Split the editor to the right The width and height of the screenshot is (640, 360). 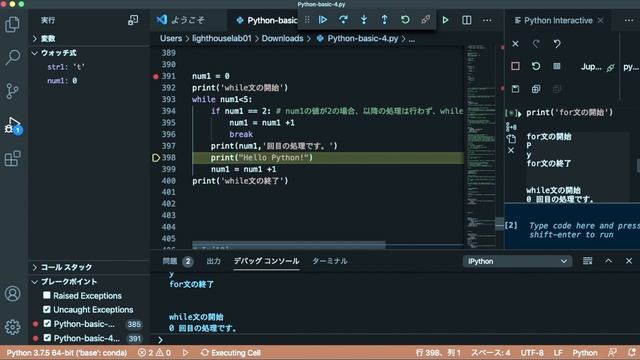pos(467,20)
